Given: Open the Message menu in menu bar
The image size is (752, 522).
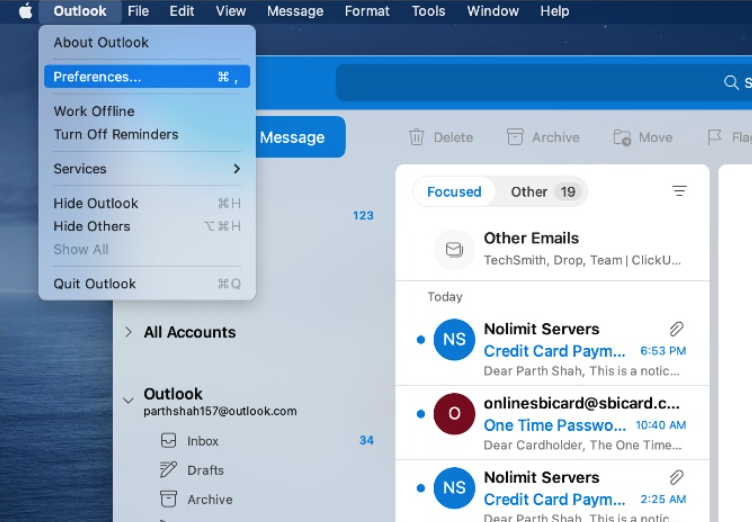Looking at the screenshot, I should [x=295, y=11].
